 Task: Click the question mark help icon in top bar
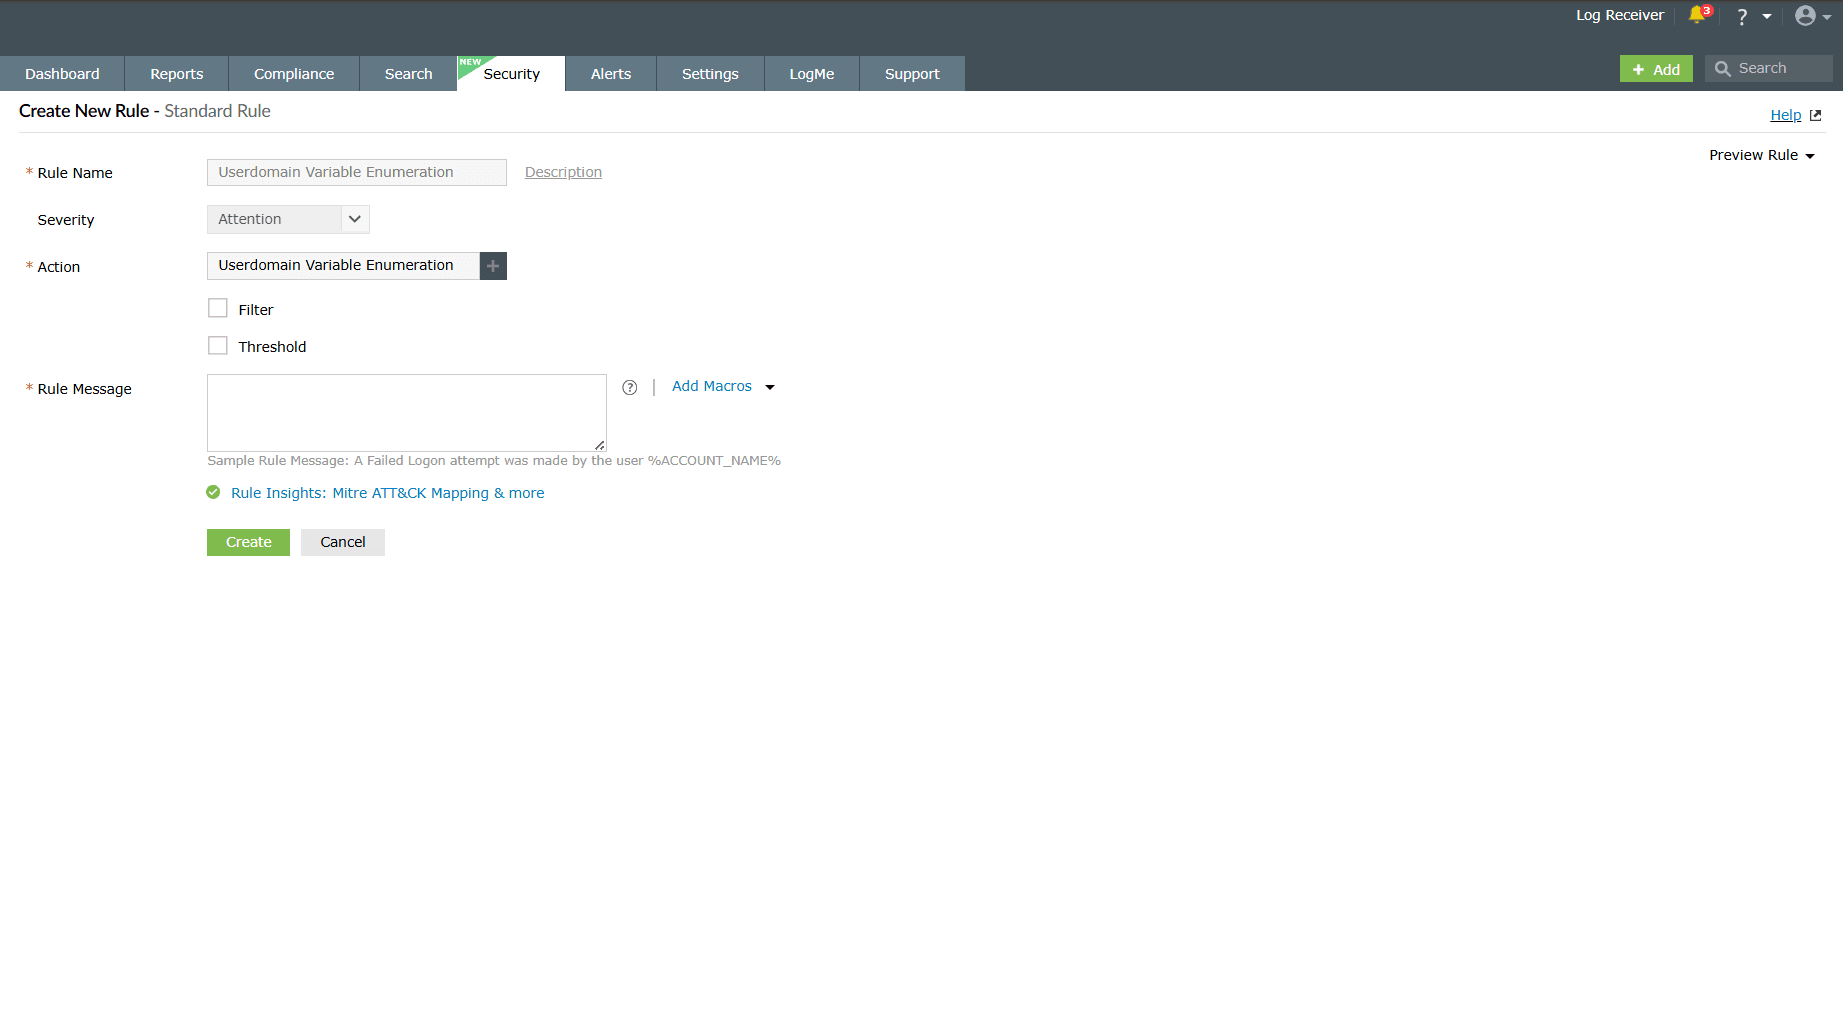click(1740, 15)
